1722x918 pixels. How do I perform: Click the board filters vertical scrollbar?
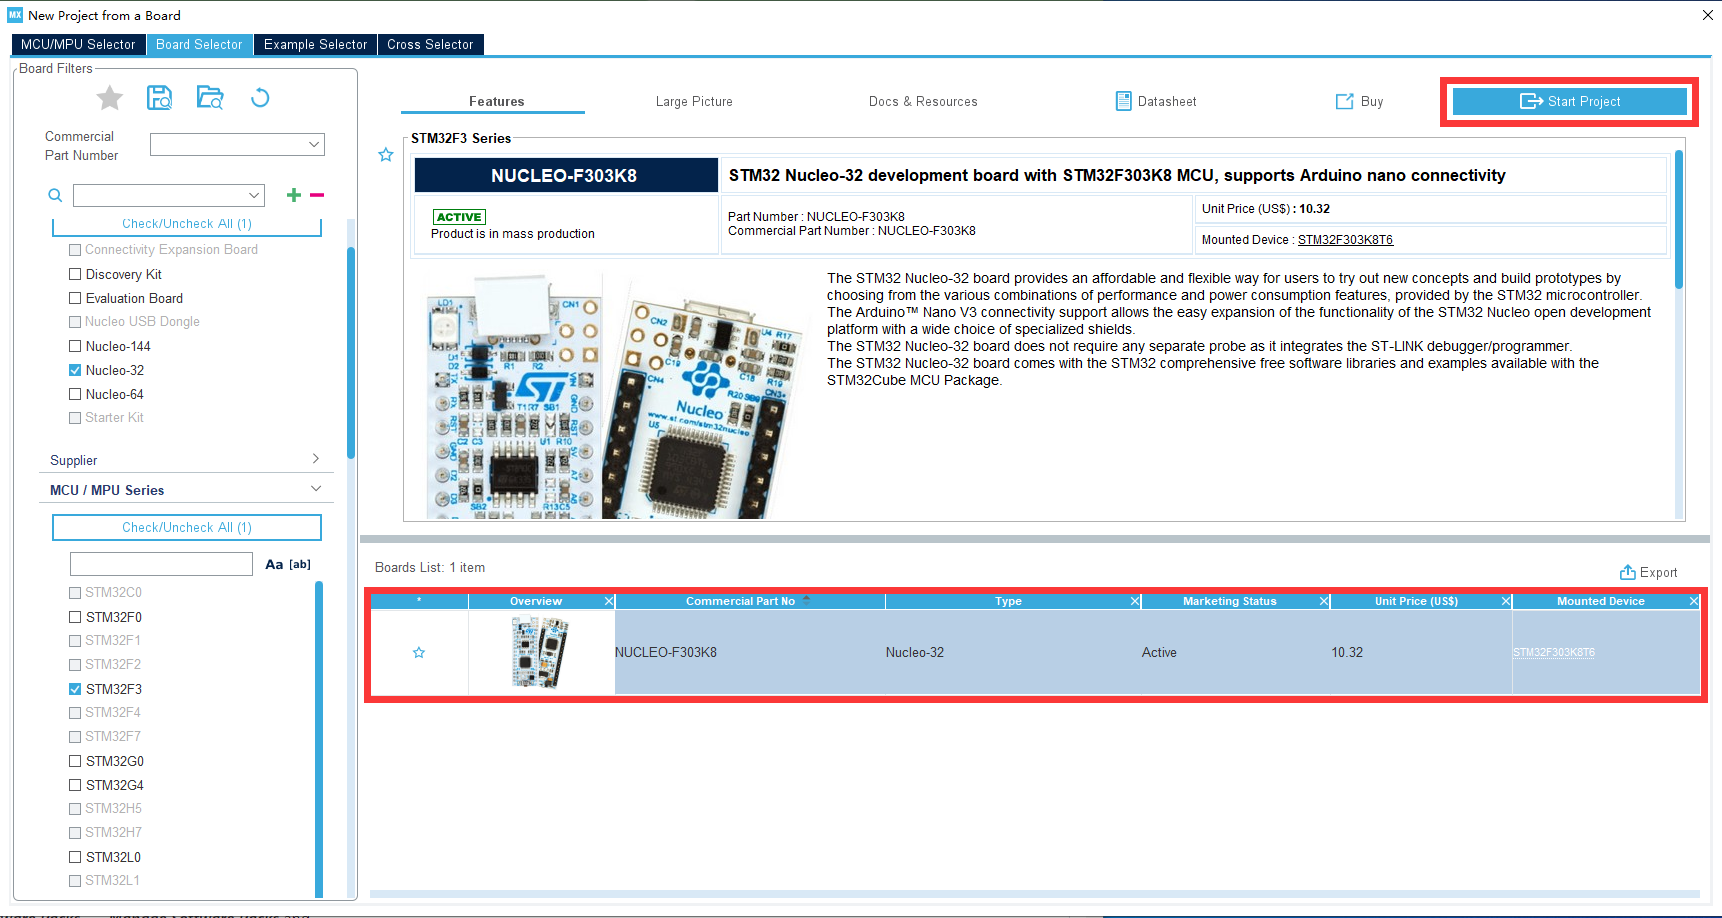click(351, 352)
